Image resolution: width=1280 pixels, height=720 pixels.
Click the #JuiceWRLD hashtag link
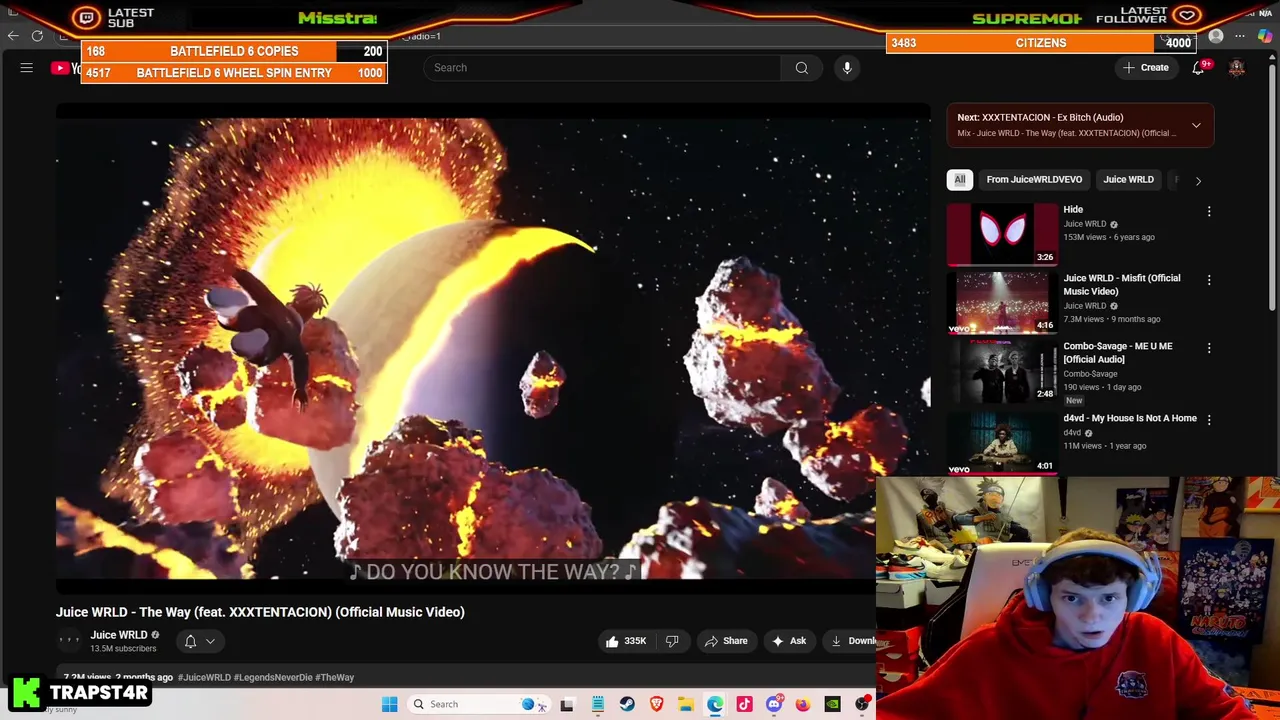point(204,677)
